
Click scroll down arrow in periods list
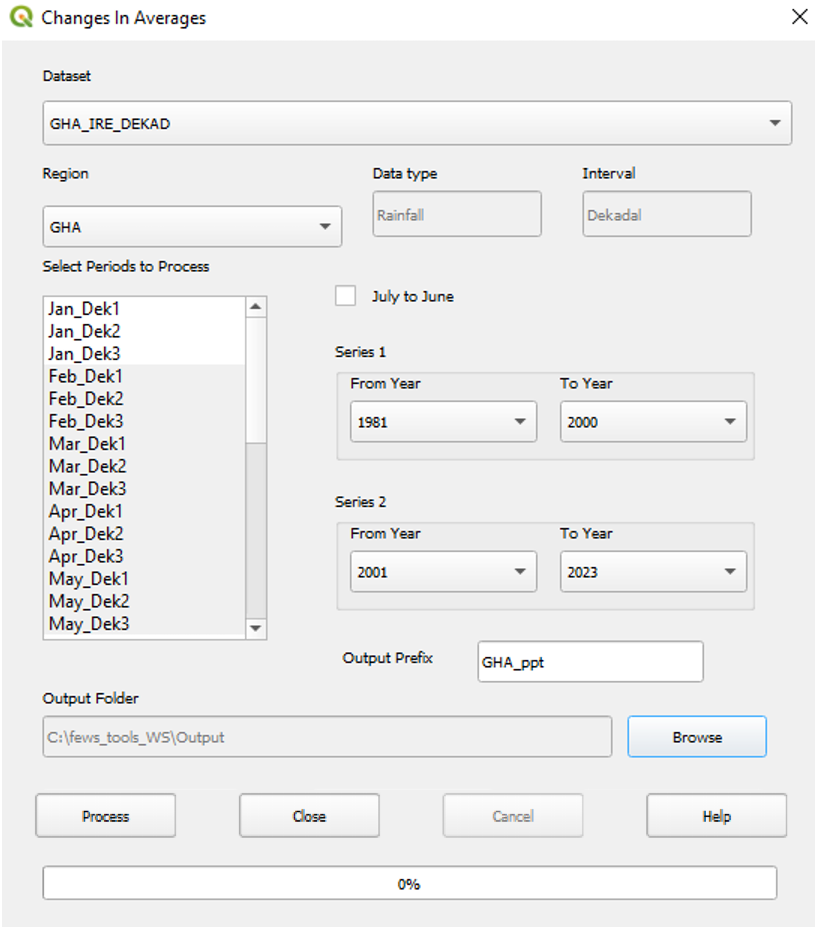pos(256,628)
